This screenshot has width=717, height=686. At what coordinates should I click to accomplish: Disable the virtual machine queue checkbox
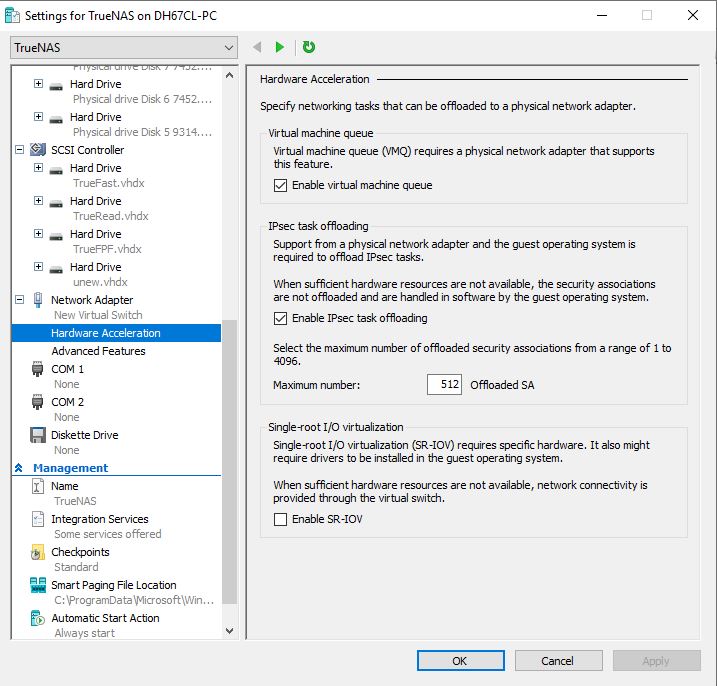281,185
